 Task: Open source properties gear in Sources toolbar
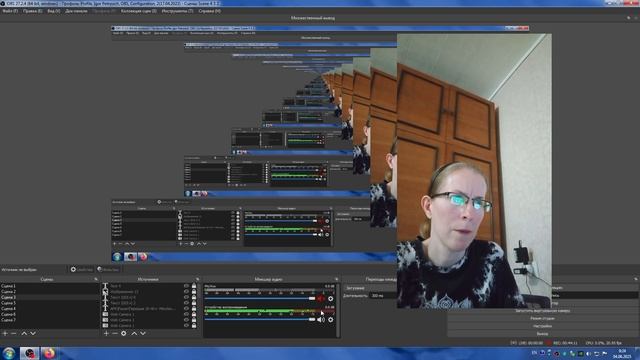(x=124, y=333)
